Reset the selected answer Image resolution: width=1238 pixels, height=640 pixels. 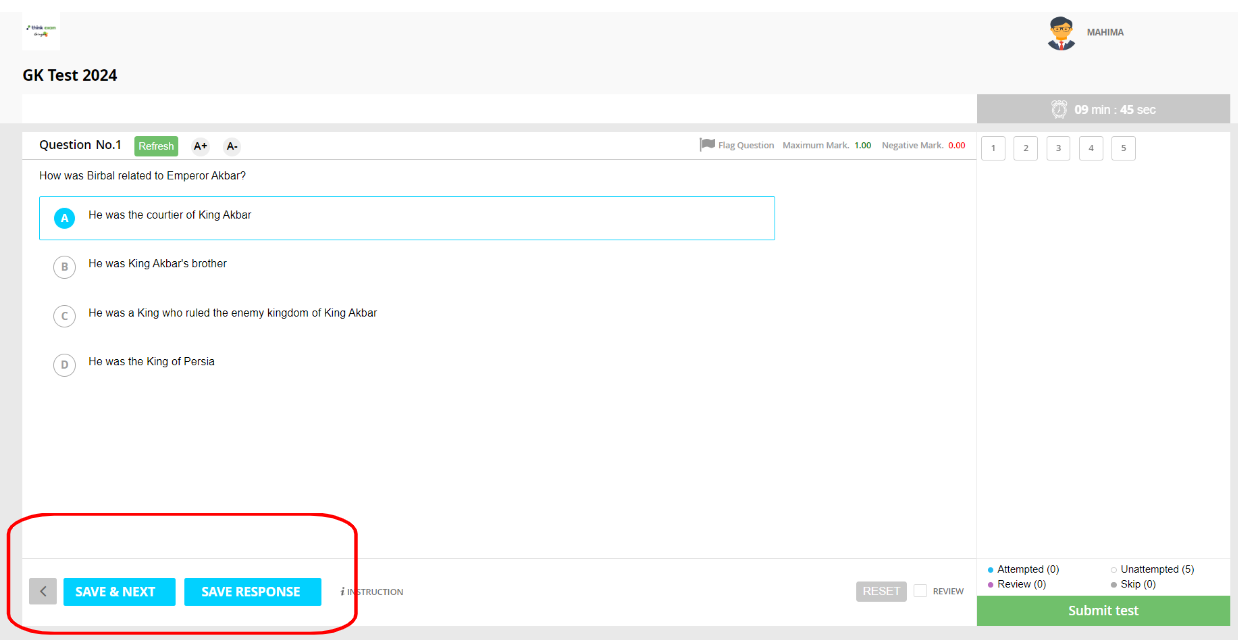[x=881, y=591]
